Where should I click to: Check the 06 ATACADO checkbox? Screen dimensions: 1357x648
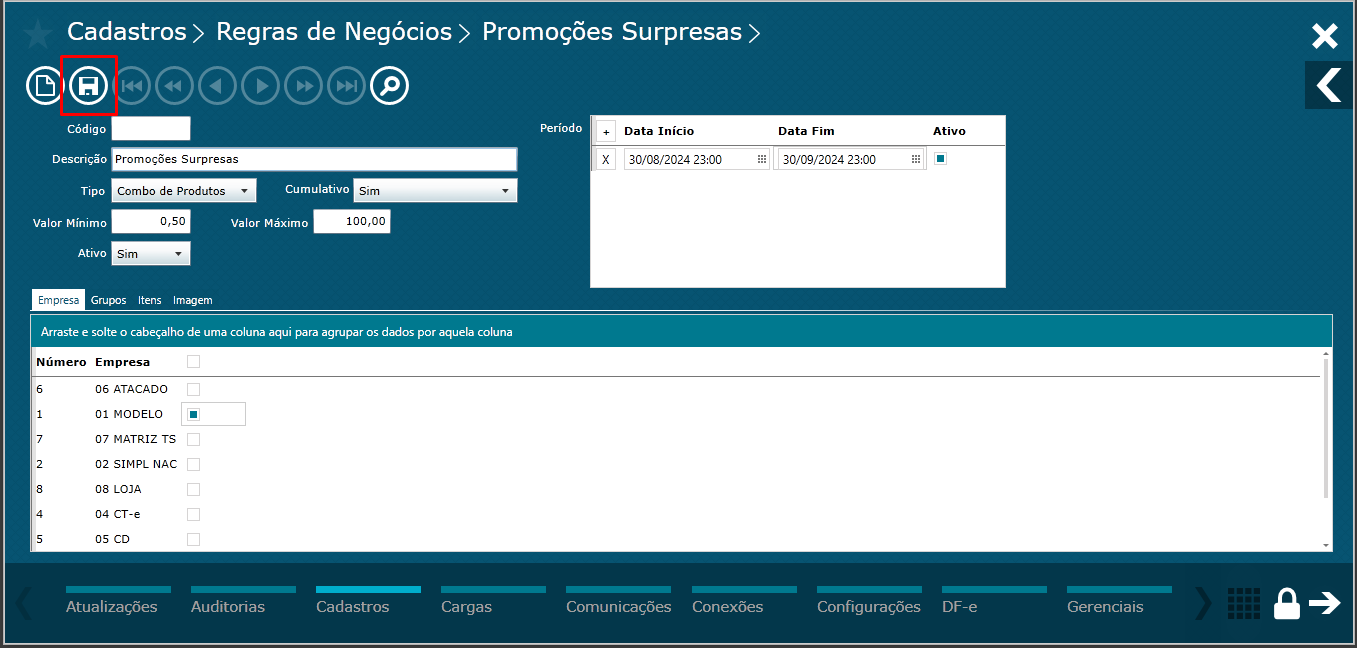[194, 389]
